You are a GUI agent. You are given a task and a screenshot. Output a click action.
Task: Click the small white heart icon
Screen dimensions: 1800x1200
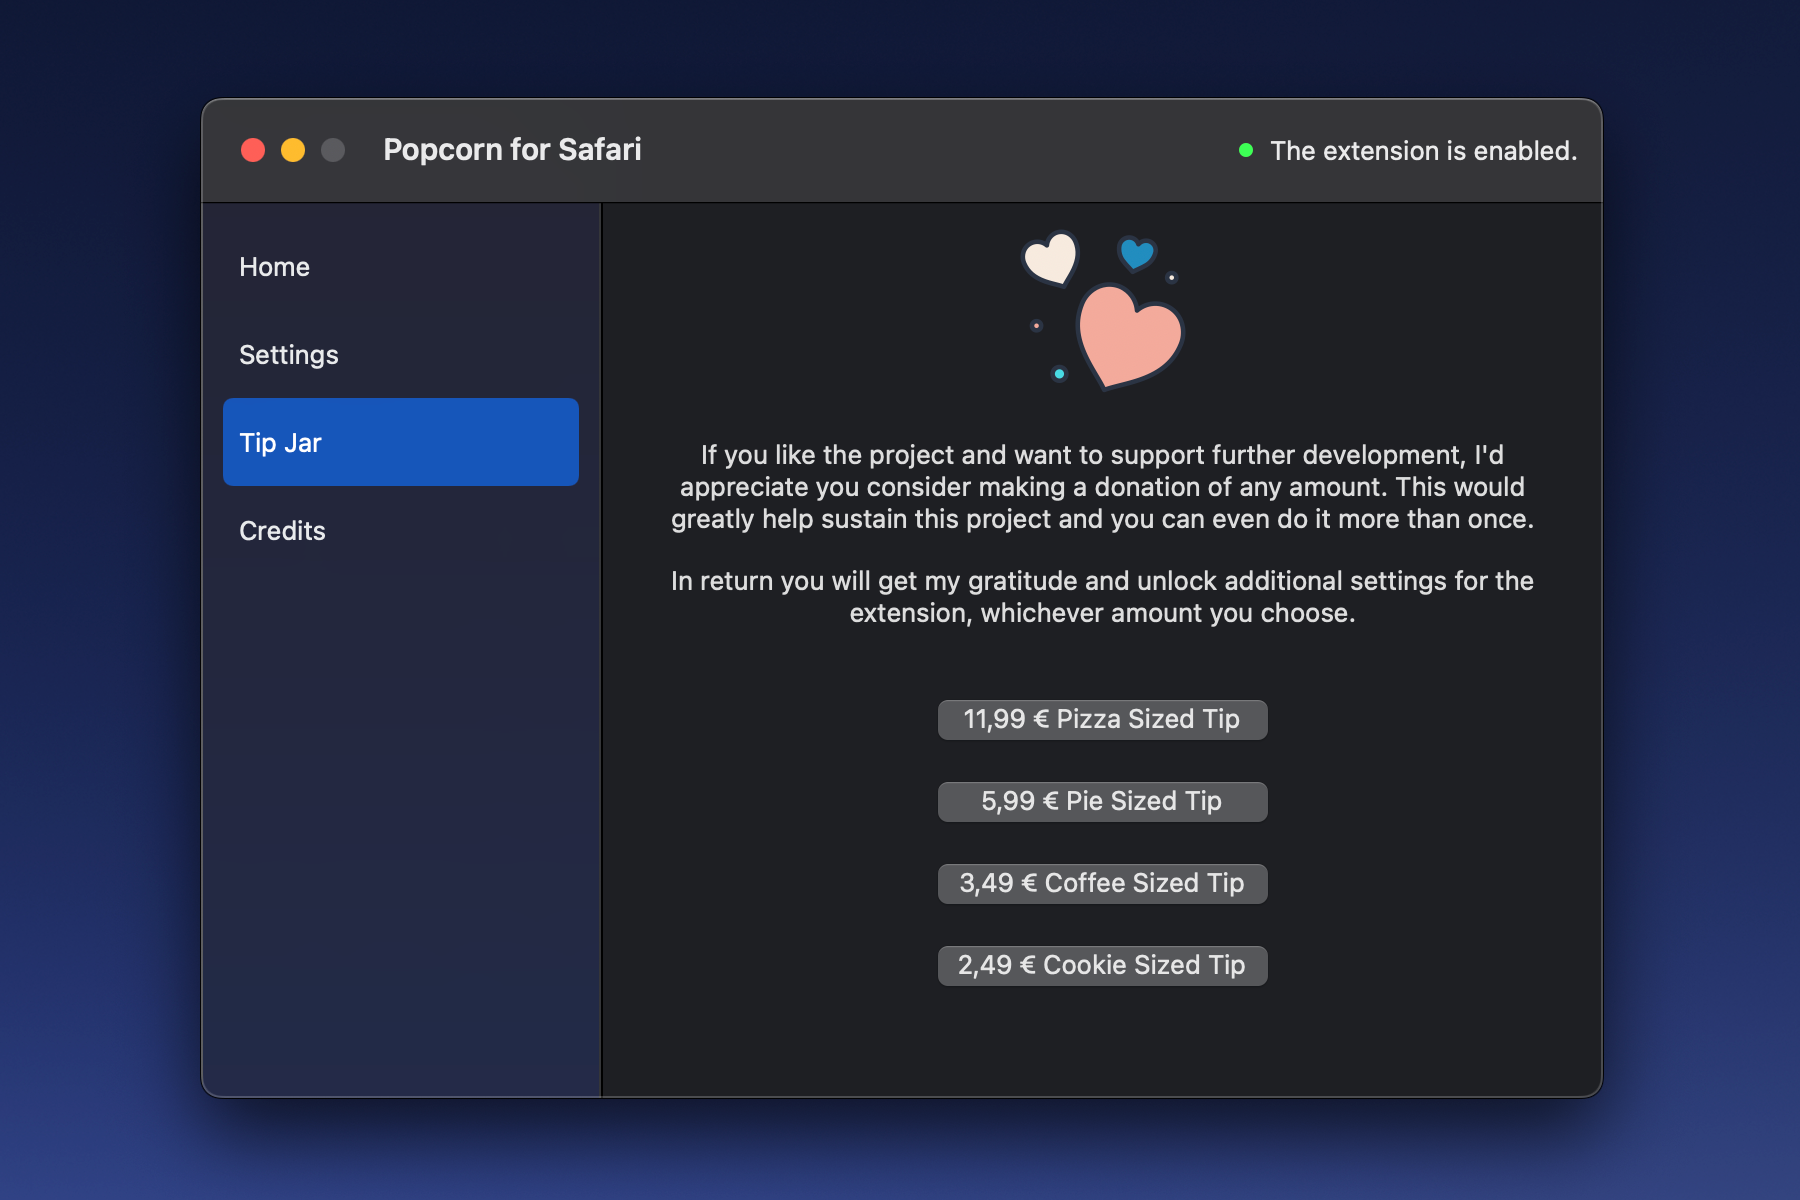(1050, 258)
